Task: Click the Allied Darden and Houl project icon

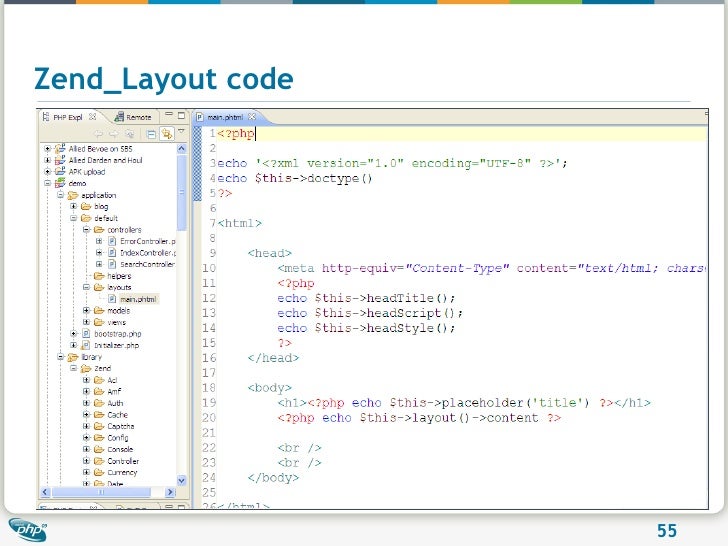Action: click(x=60, y=160)
